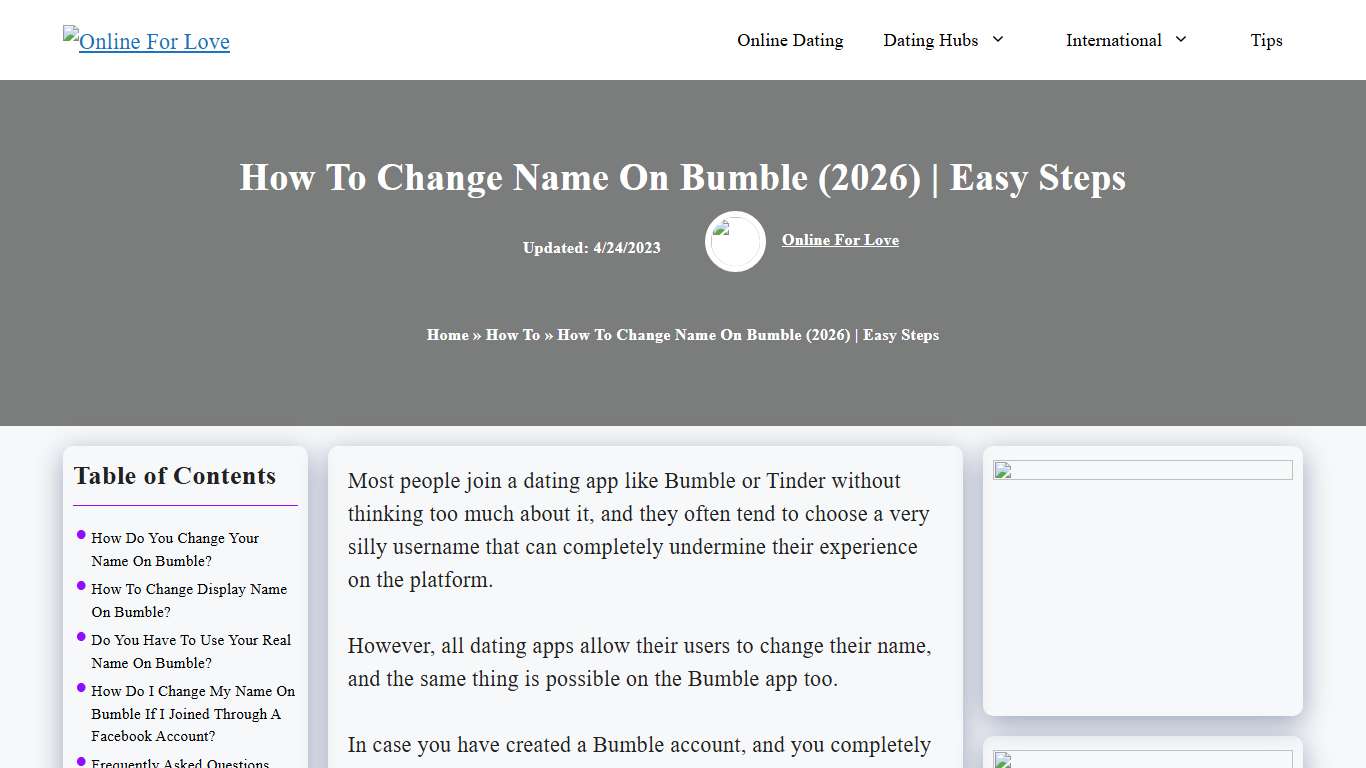Screen dimensions: 1366x768
Task: Select Online Dating in the navigation menu
Action: click(790, 40)
